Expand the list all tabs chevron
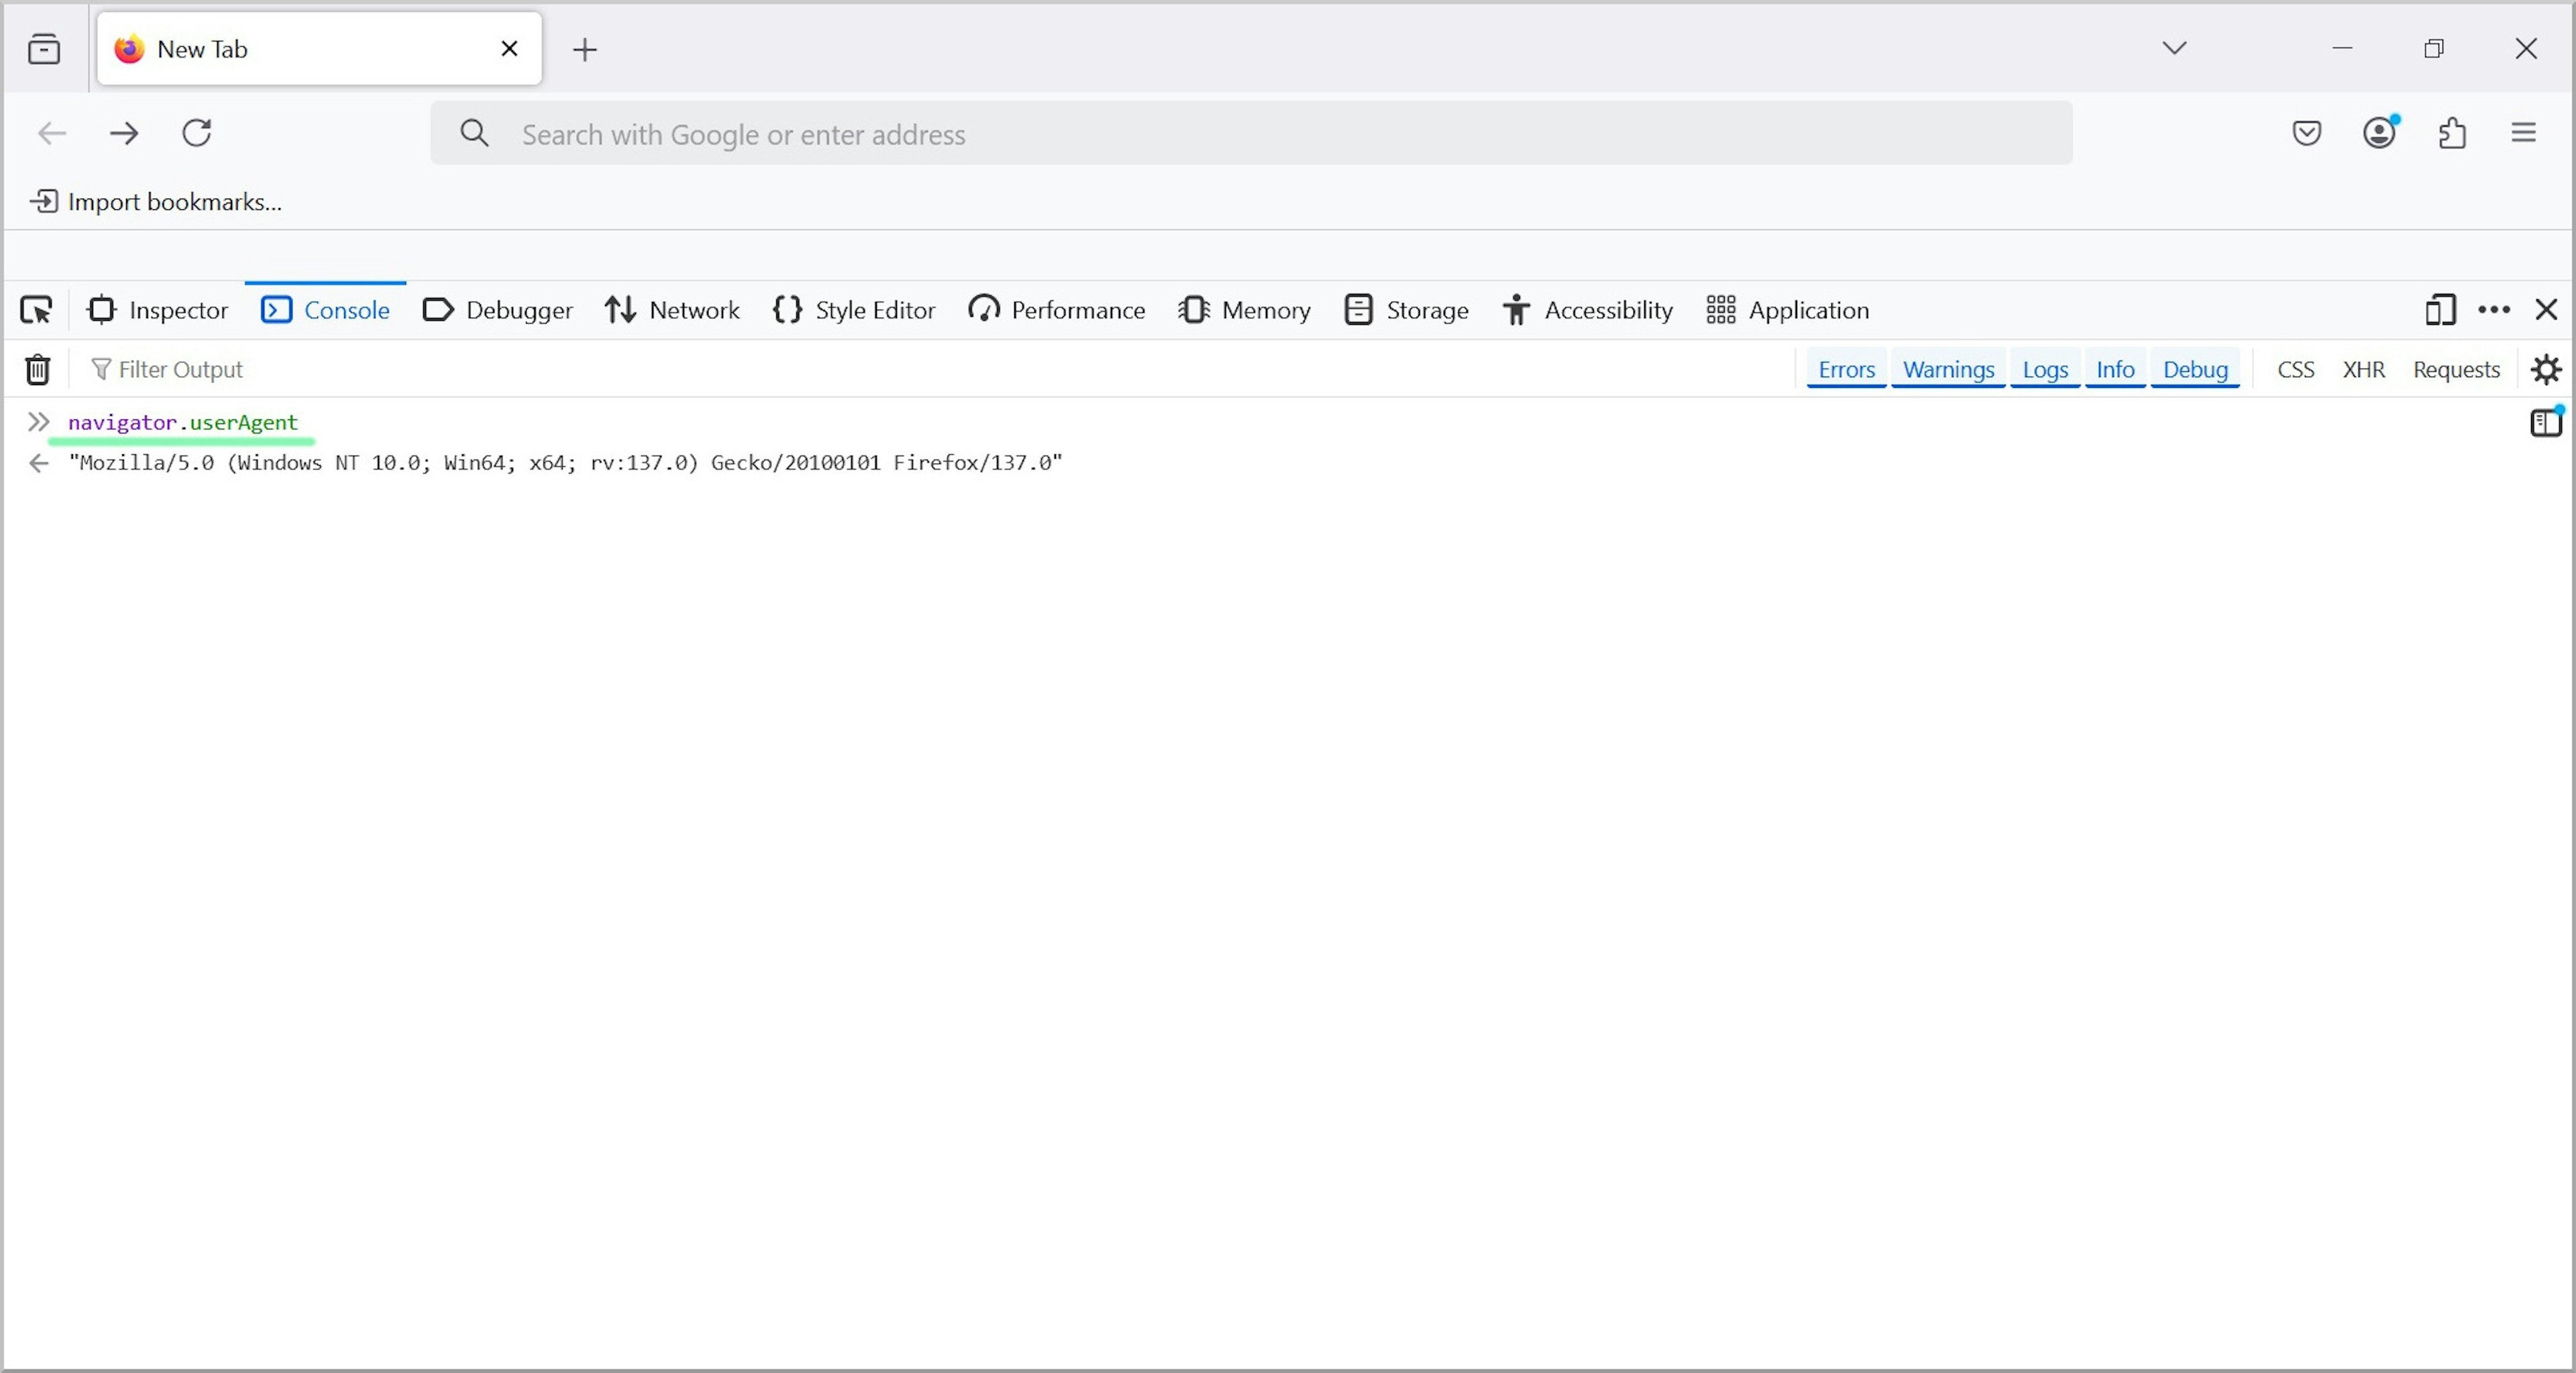The image size is (2576, 1373). (x=2174, y=47)
